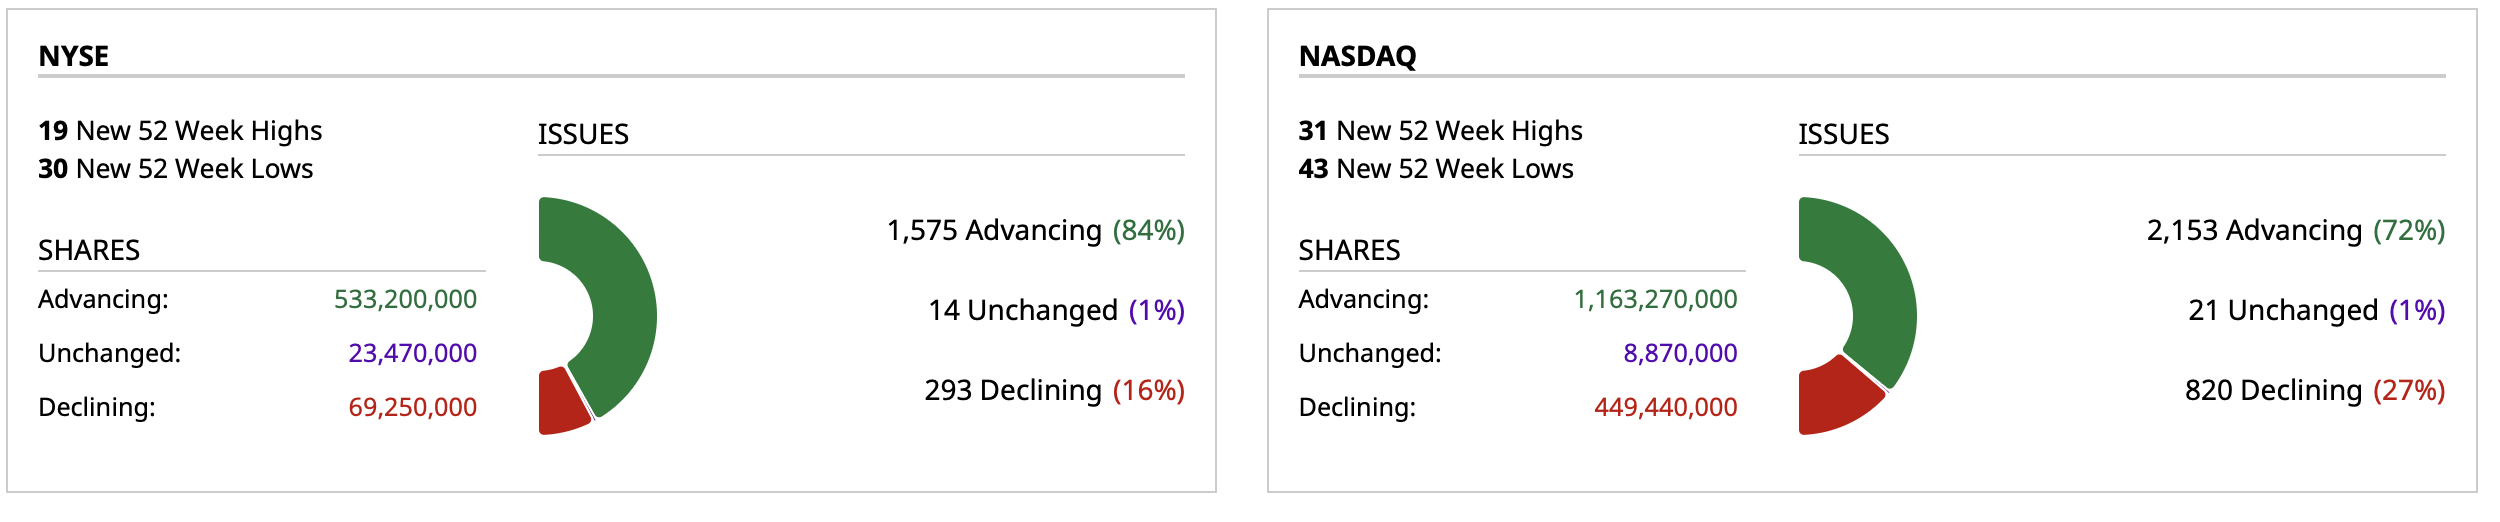Click NYSE declining shares value 69,250,000

click(x=412, y=407)
